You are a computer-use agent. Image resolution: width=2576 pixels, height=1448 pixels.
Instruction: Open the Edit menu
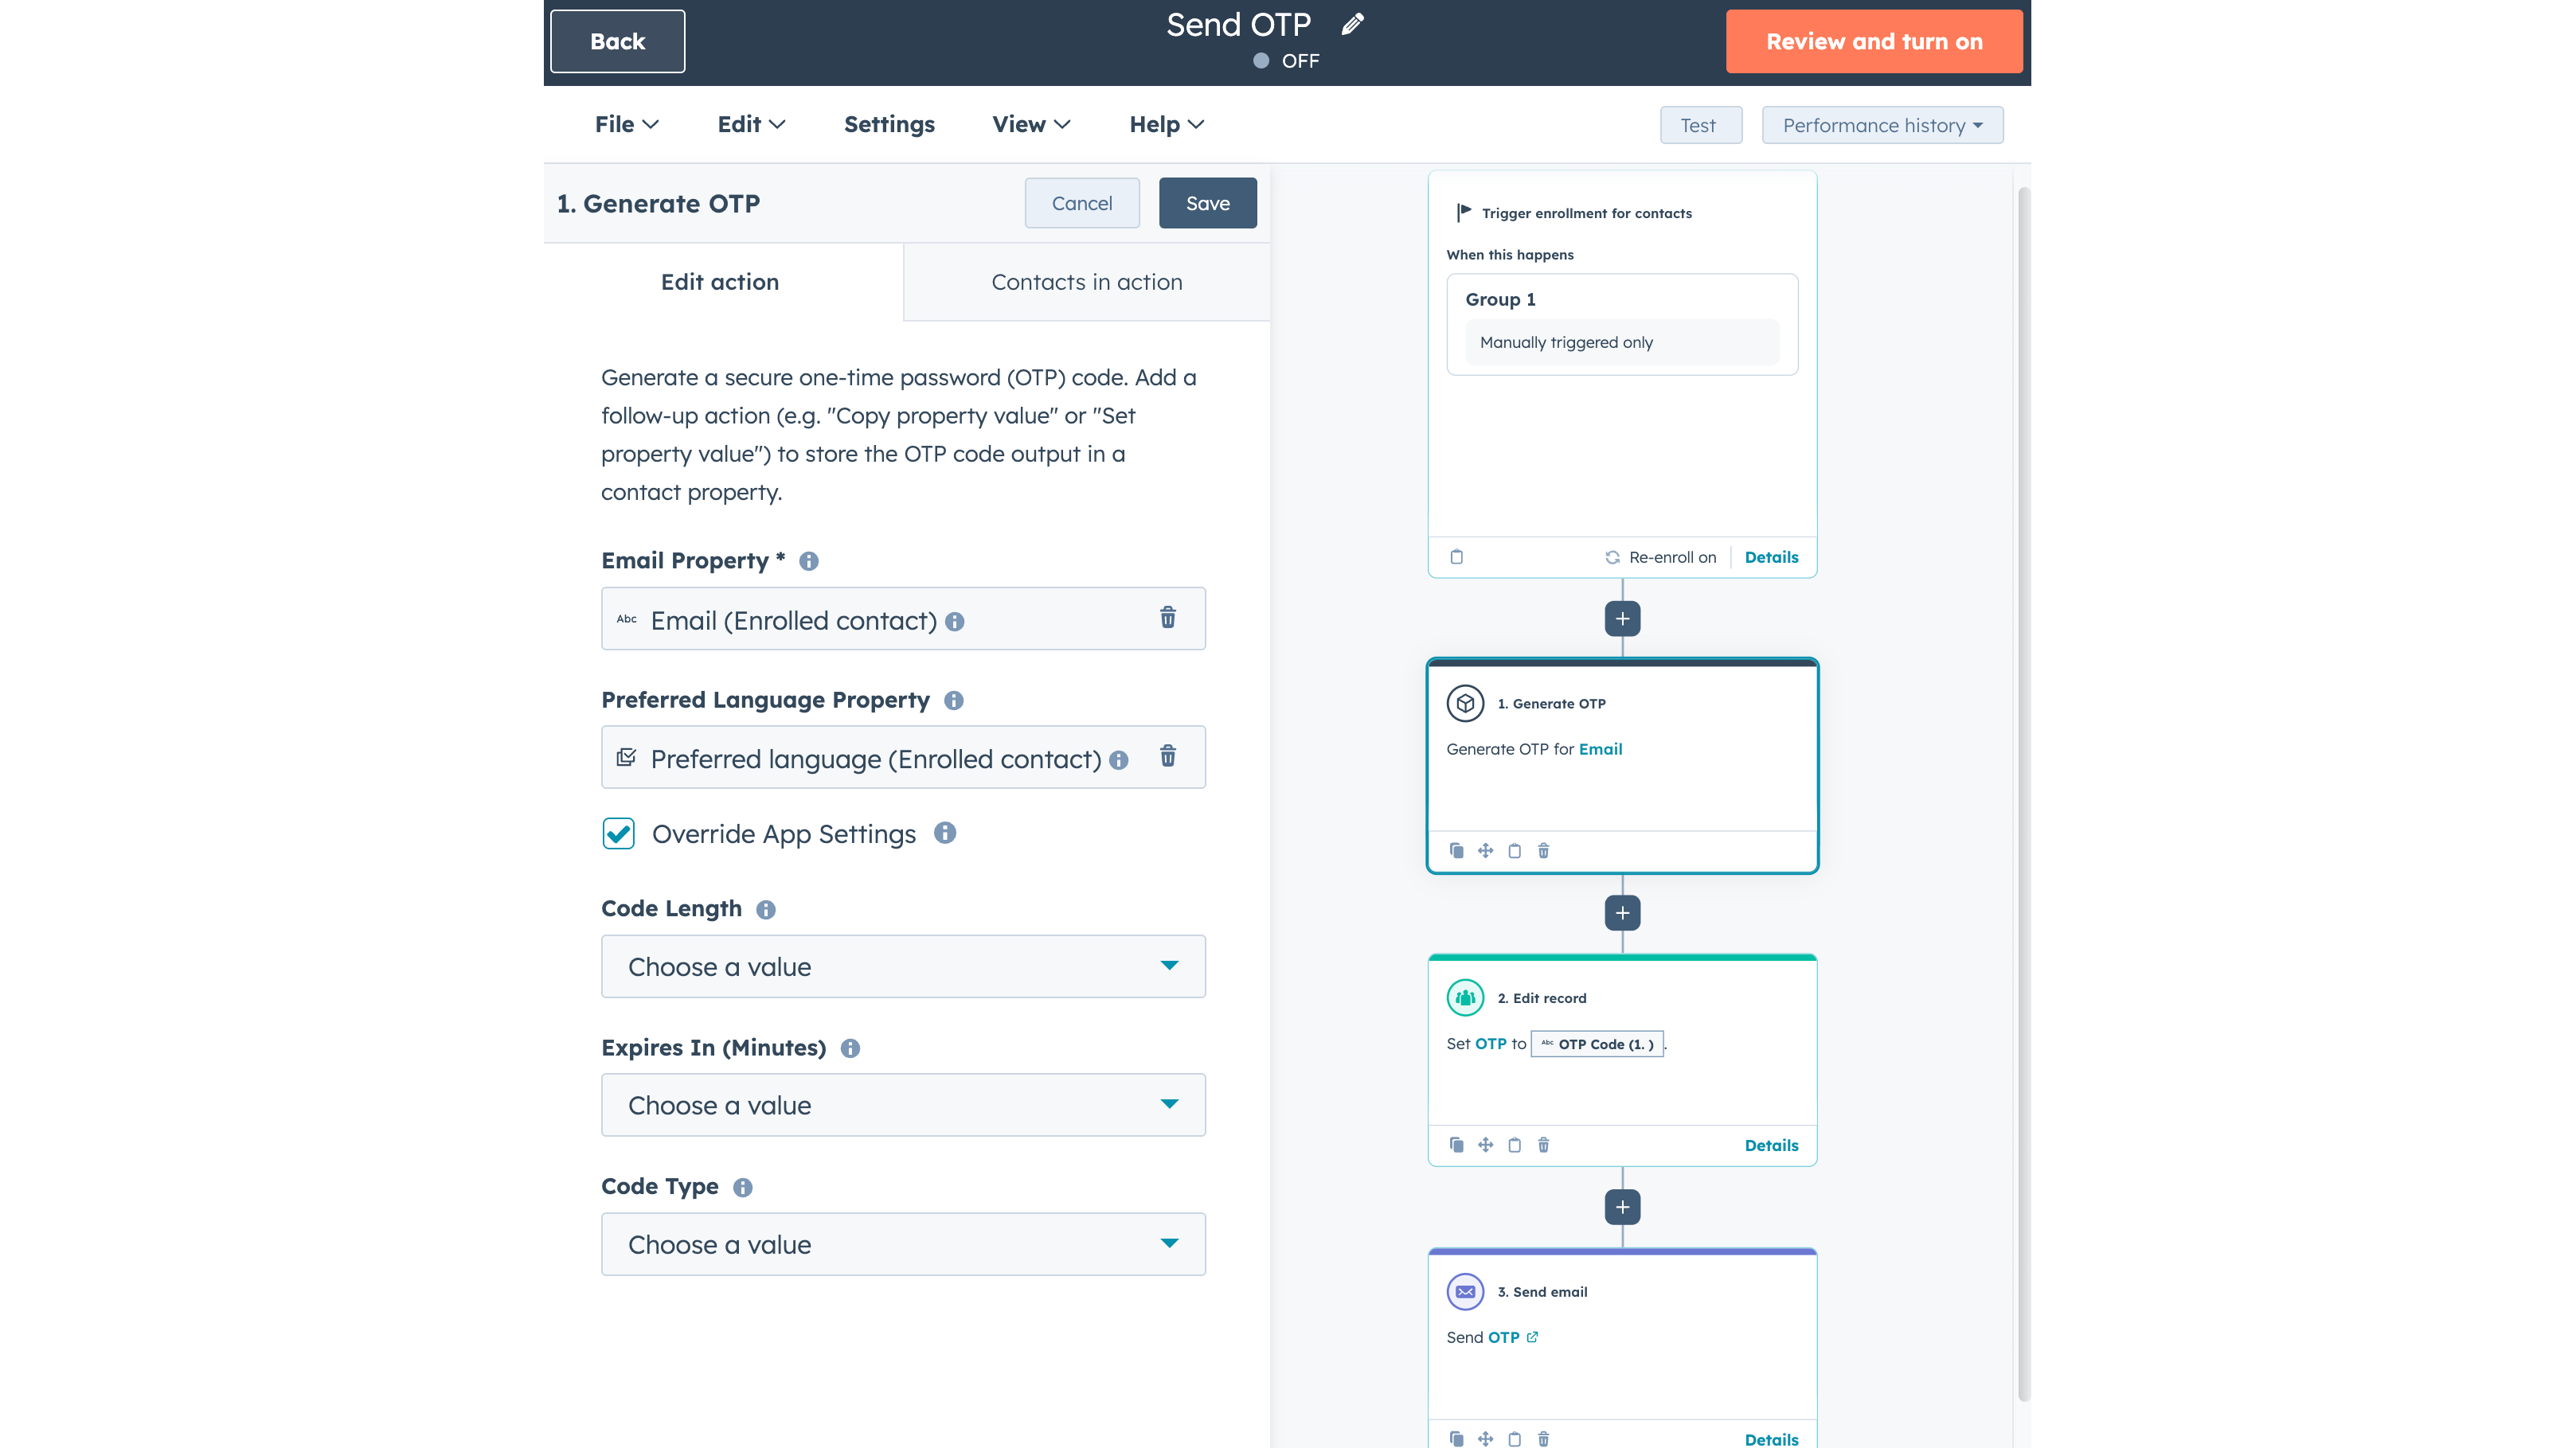pos(751,124)
